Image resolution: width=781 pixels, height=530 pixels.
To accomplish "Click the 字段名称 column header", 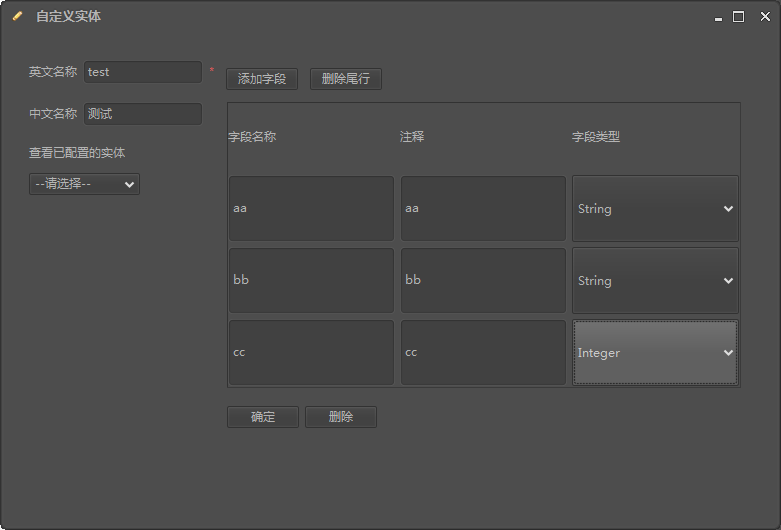I will [252, 136].
